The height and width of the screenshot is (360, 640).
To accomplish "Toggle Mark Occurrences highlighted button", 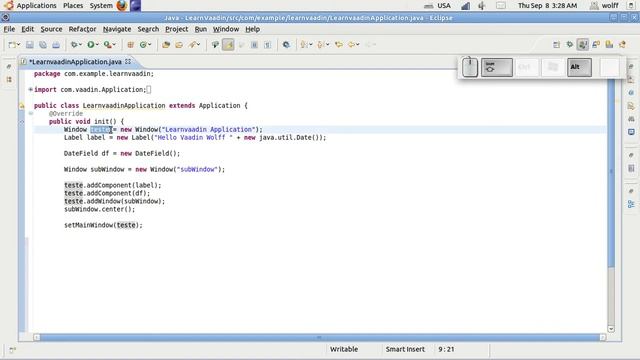I will pyautogui.click(x=229, y=45).
